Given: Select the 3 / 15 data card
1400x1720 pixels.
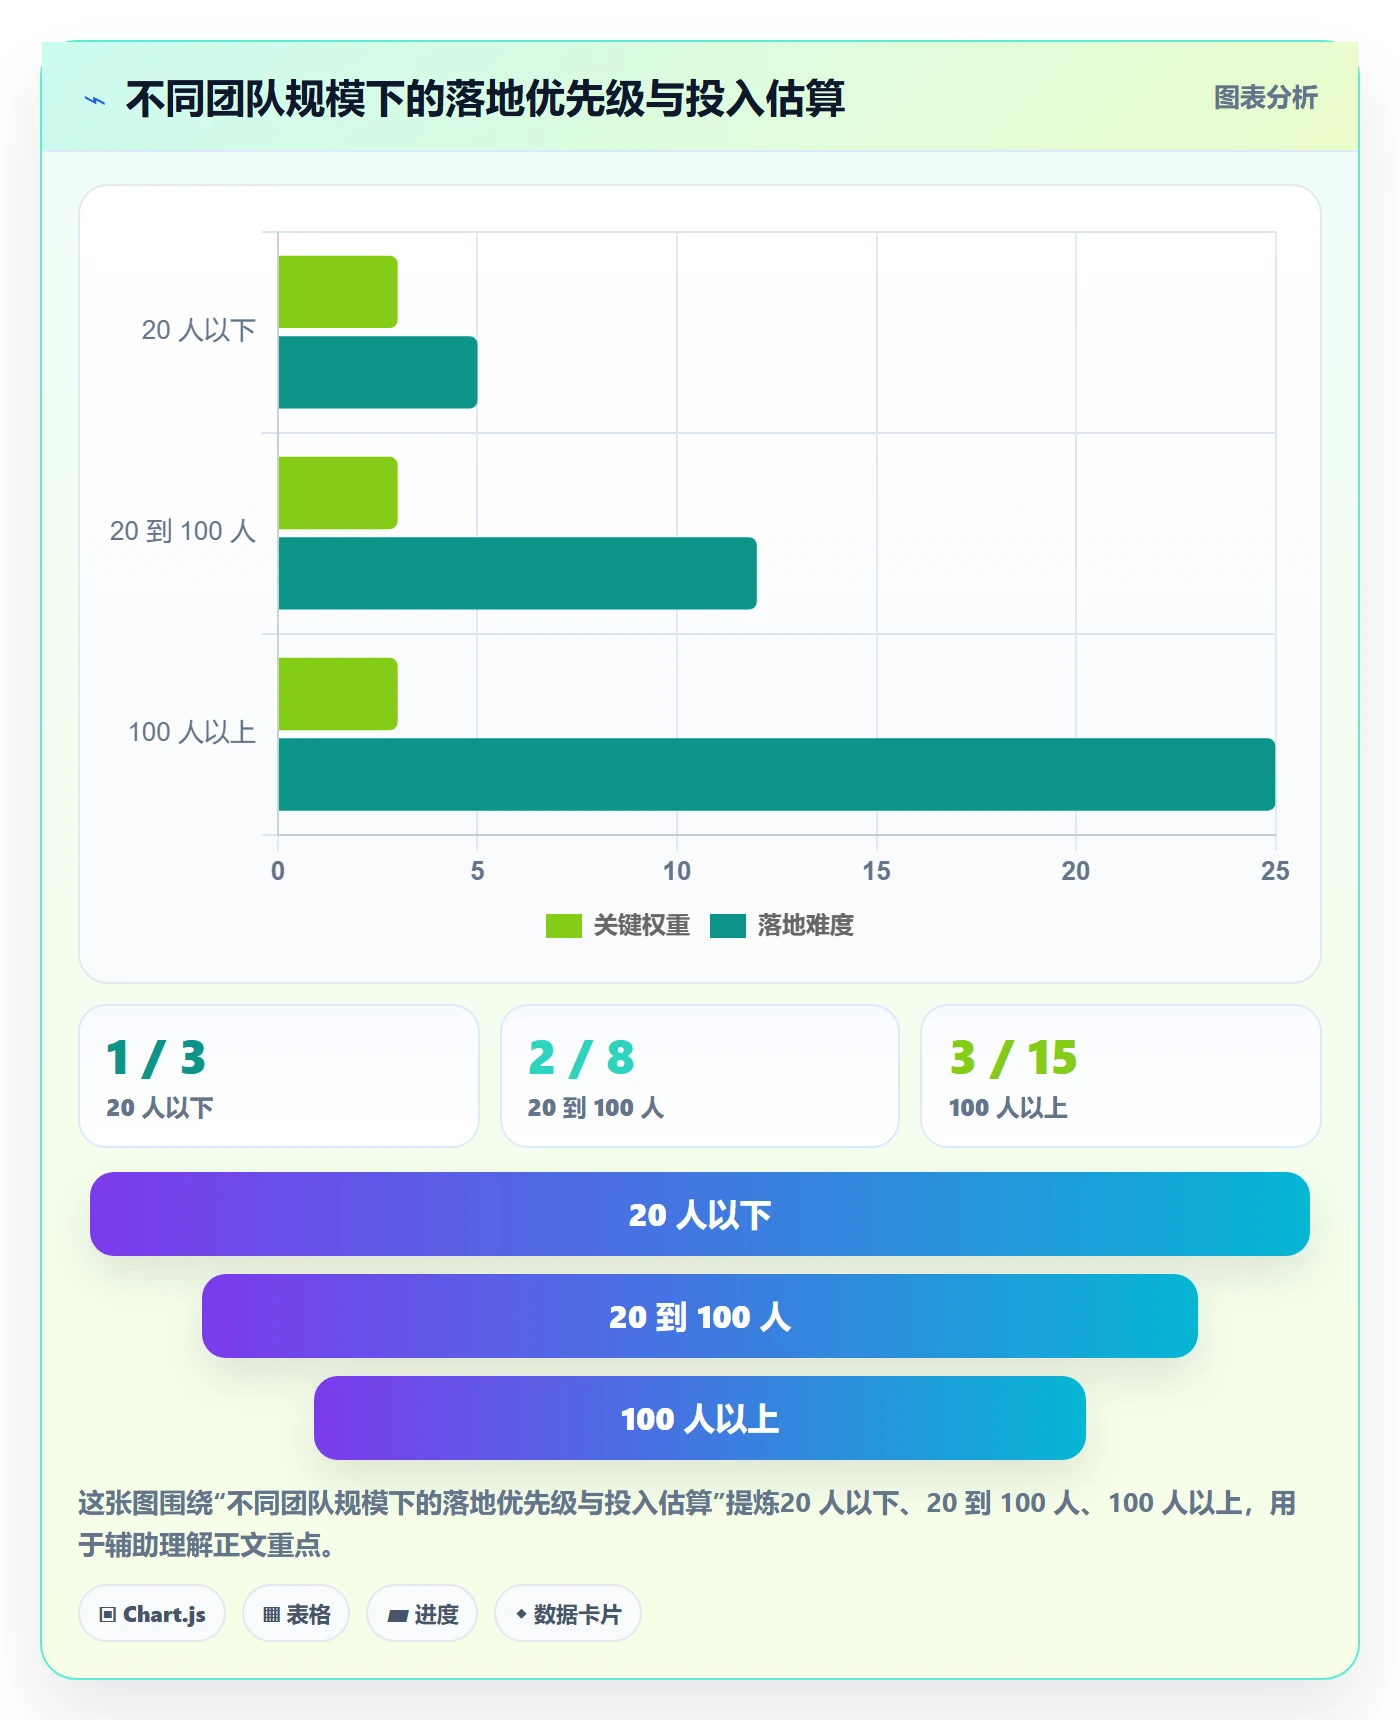Looking at the screenshot, I should (1121, 1076).
